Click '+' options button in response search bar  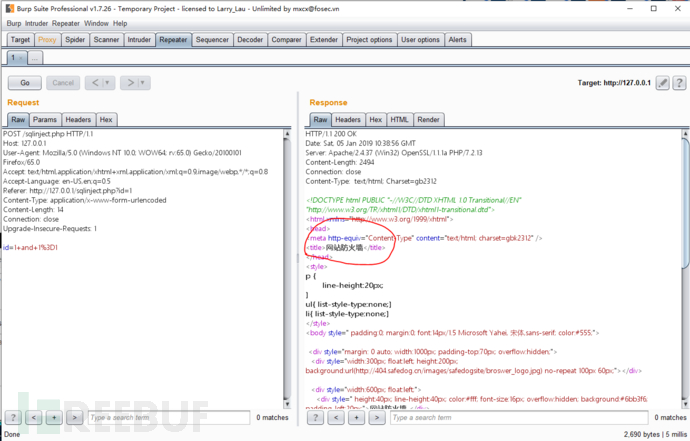tap(355, 417)
